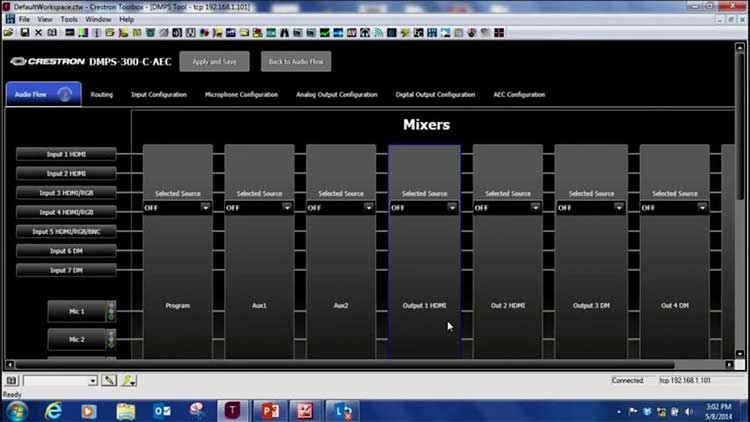Show hidden tray icons arrow
Screen dimensions: 750x422
pos(619,411)
